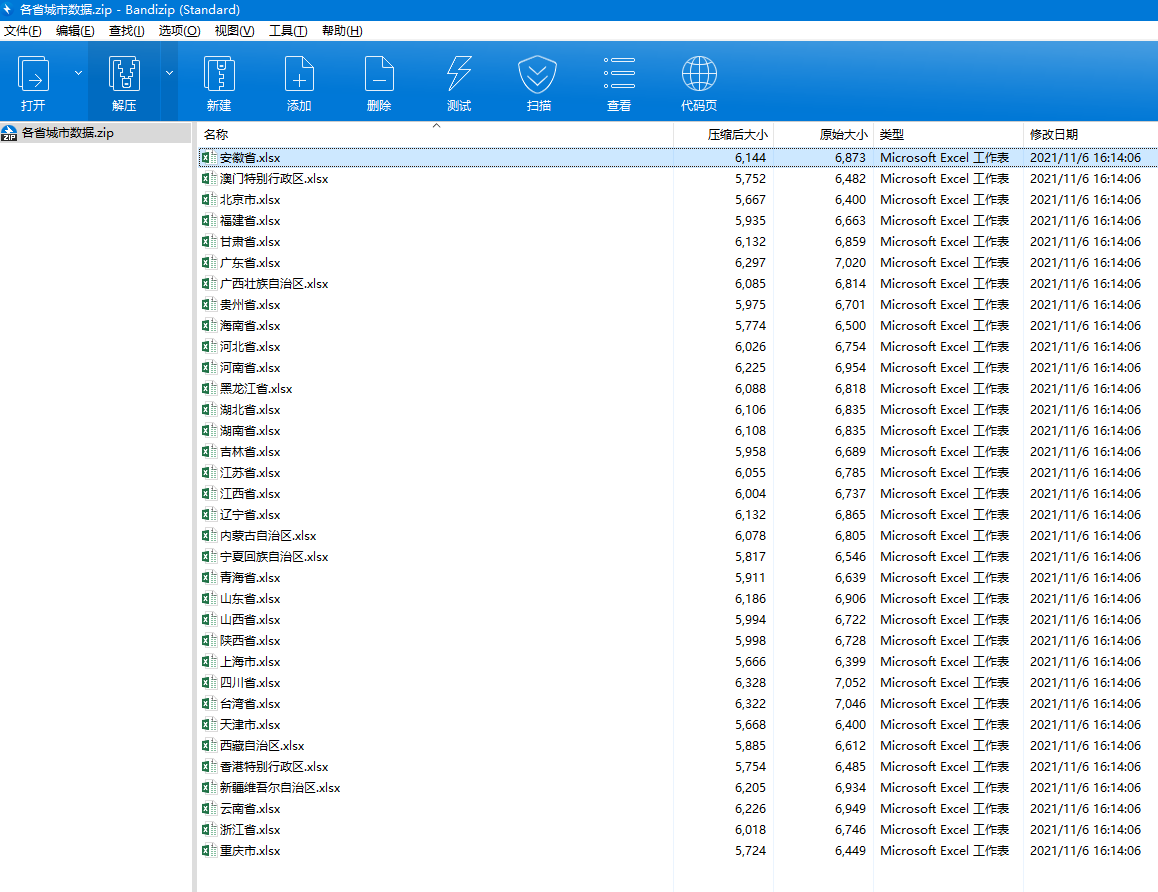Select file 广西壮族自治区.xlsx

click(274, 284)
